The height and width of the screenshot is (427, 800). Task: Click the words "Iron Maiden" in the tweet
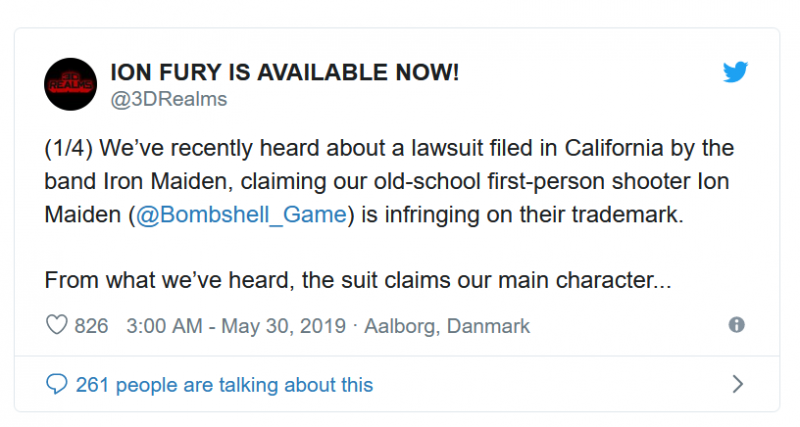coord(165,182)
